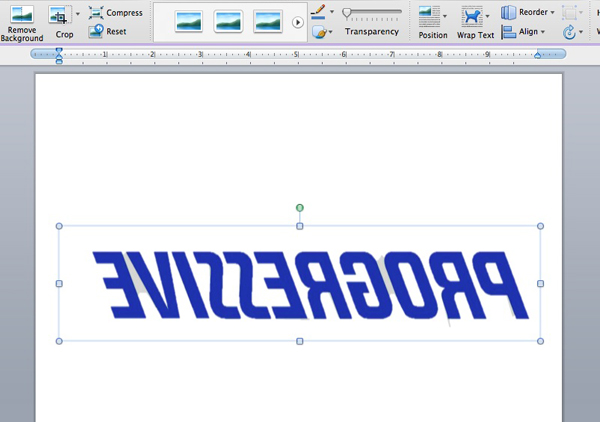Choose the third picture style thumbnail

click(x=268, y=21)
